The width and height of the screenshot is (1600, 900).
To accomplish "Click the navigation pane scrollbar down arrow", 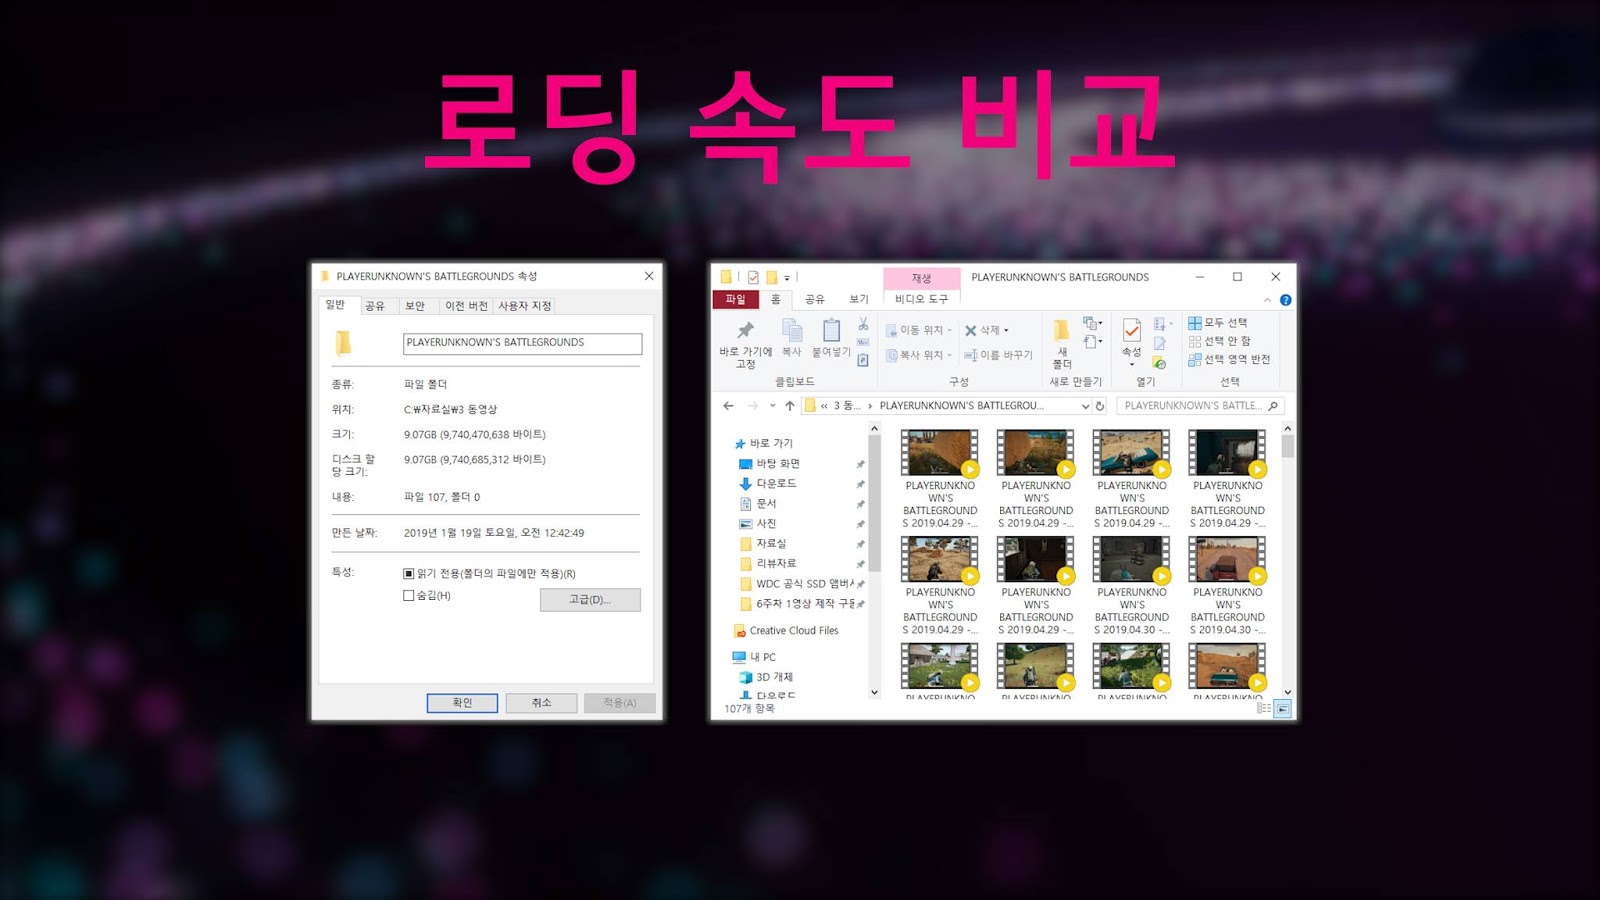I will pyautogui.click(x=874, y=692).
